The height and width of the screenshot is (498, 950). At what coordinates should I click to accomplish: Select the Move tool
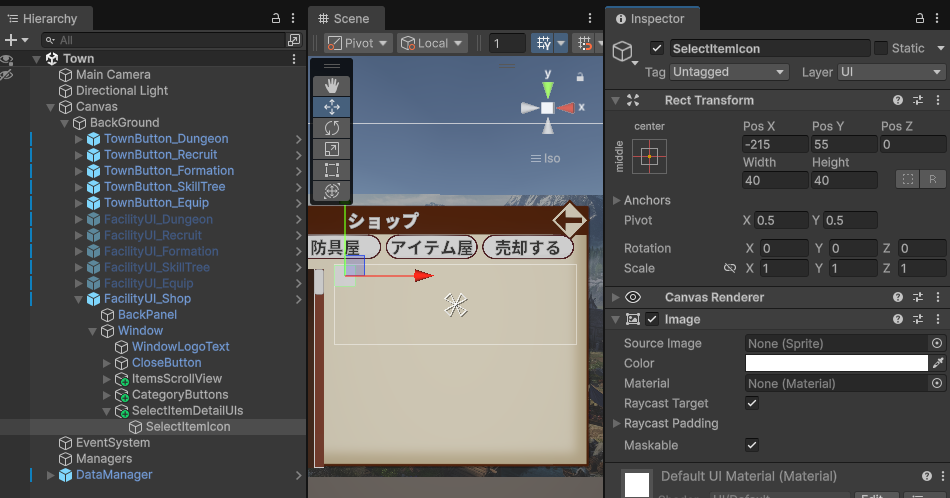click(x=332, y=107)
